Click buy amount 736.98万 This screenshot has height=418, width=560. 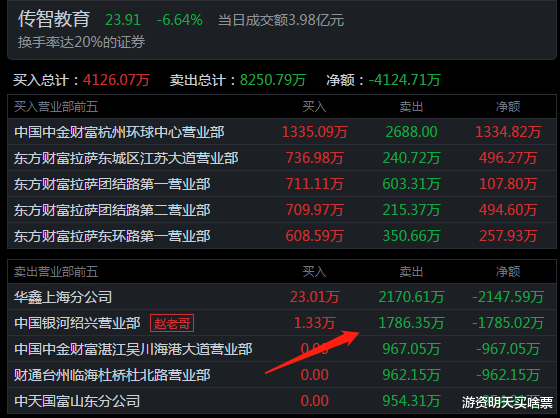click(x=315, y=158)
